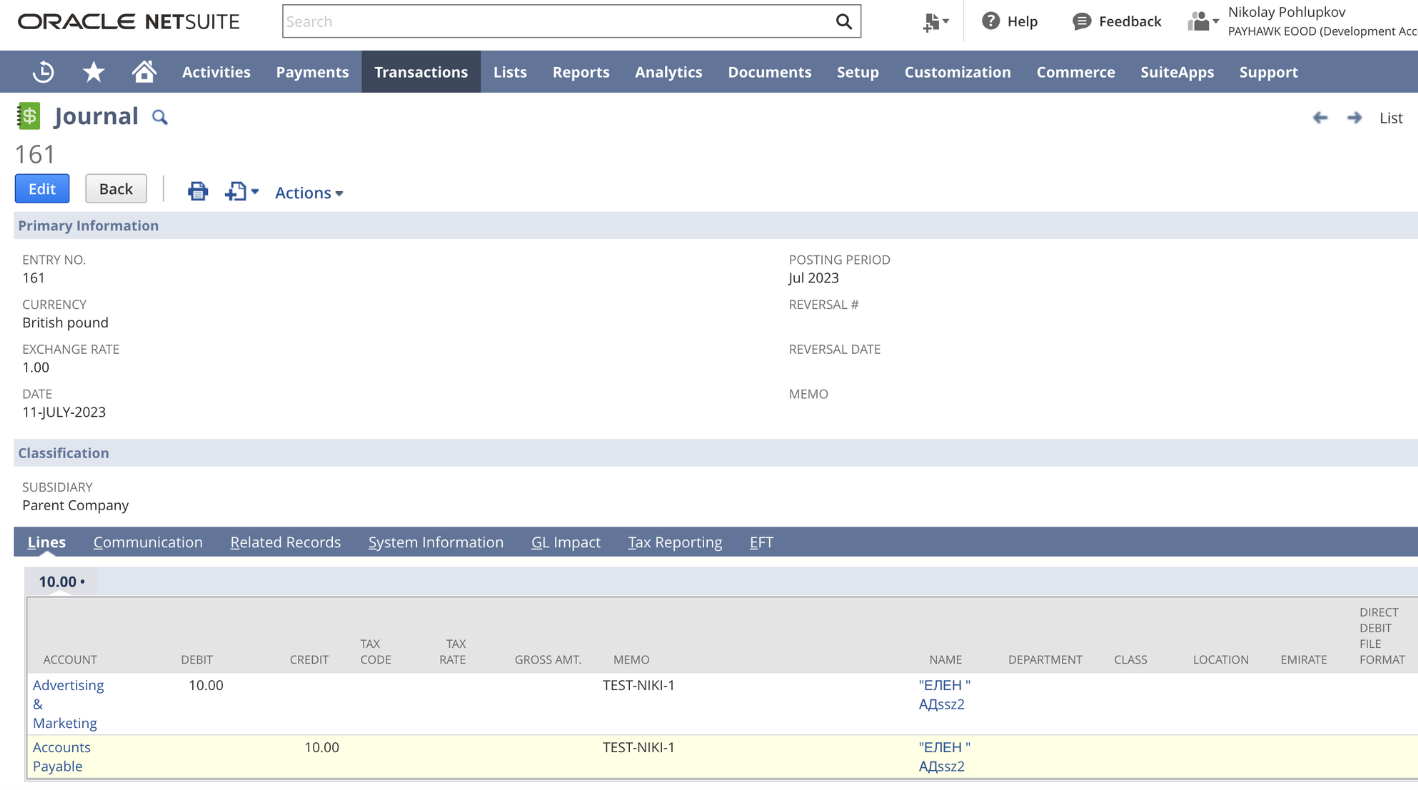The image size is (1418, 790).
Task: Open the Reports menu
Action: click(x=581, y=72)
